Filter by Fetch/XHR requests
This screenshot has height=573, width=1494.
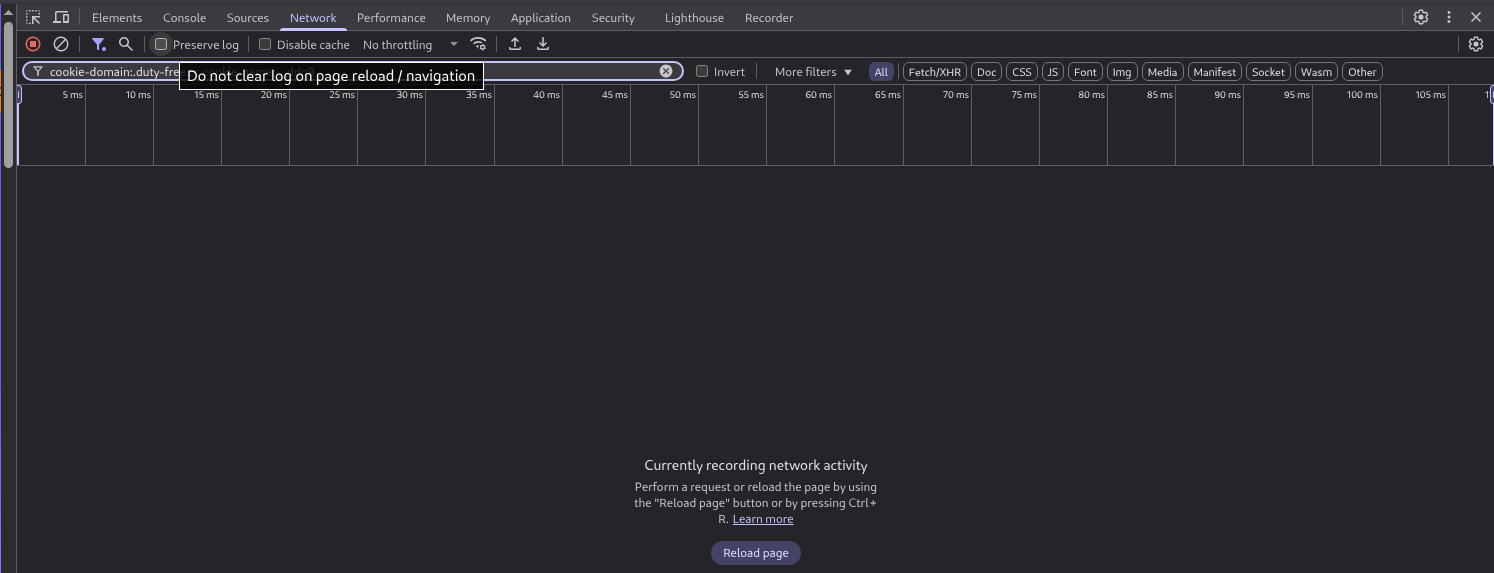pyautogui.click(x=935, y=72)
